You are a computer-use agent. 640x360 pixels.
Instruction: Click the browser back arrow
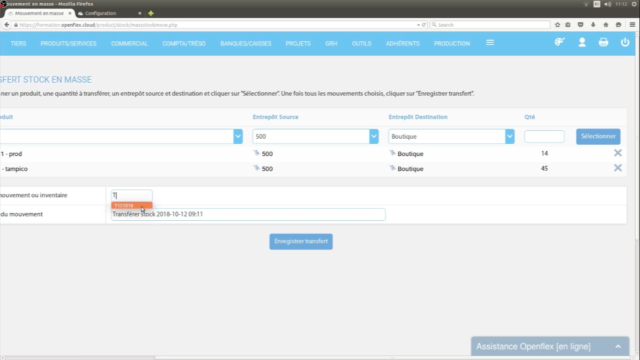(x=7, y=25)
